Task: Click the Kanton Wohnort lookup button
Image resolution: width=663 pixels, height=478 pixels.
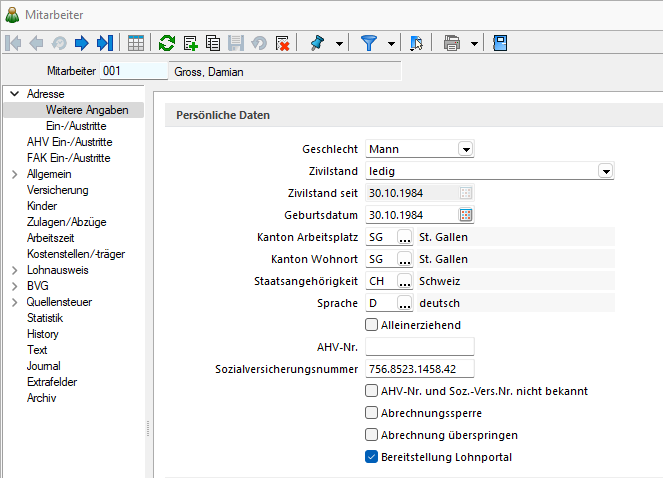Action: (x=404, y=259)
